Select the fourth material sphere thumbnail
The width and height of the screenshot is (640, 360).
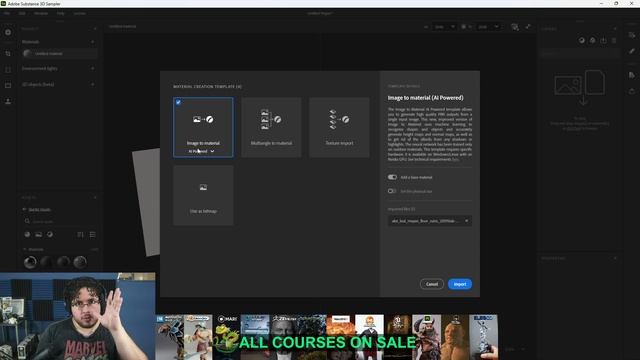click(80, 262)
